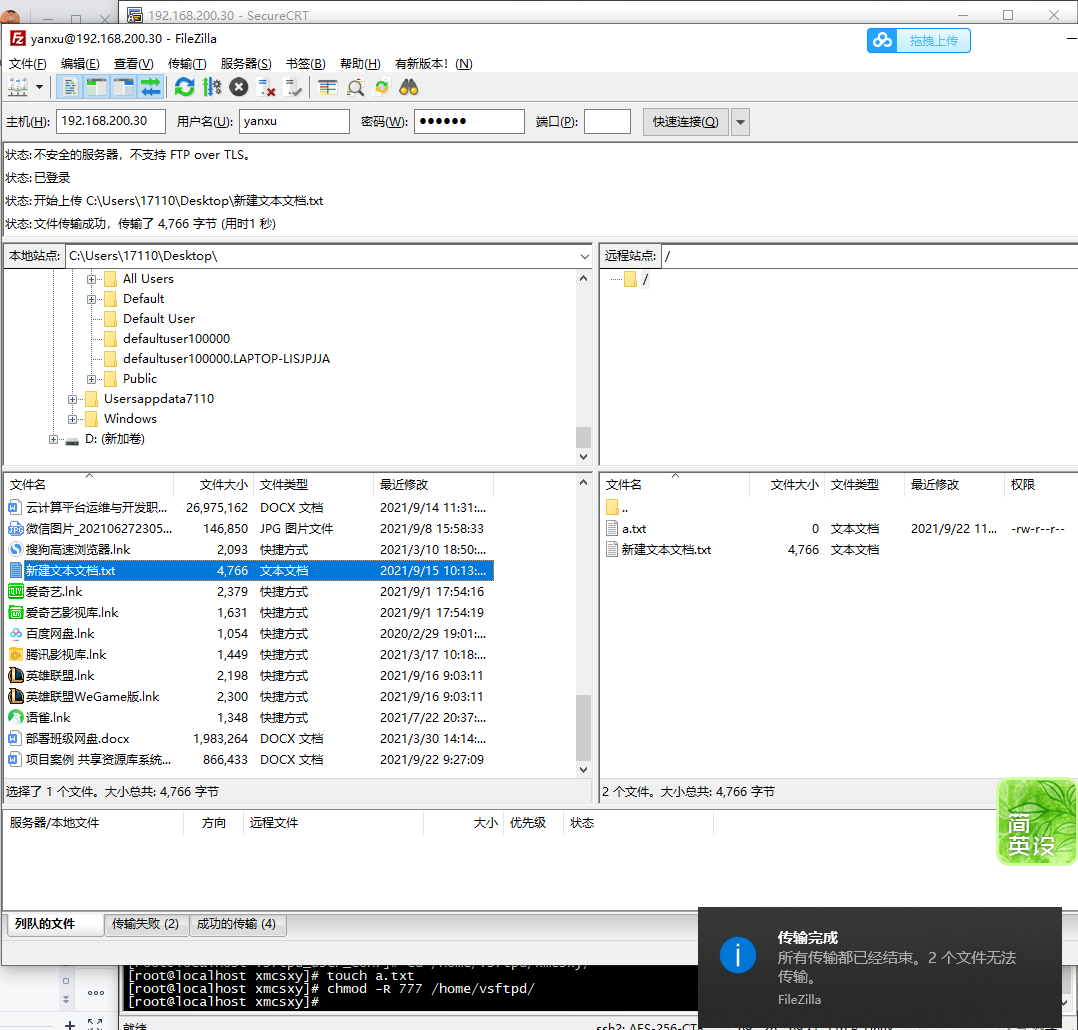
Task: Toggle the message log display
Action: click(69, 87)
